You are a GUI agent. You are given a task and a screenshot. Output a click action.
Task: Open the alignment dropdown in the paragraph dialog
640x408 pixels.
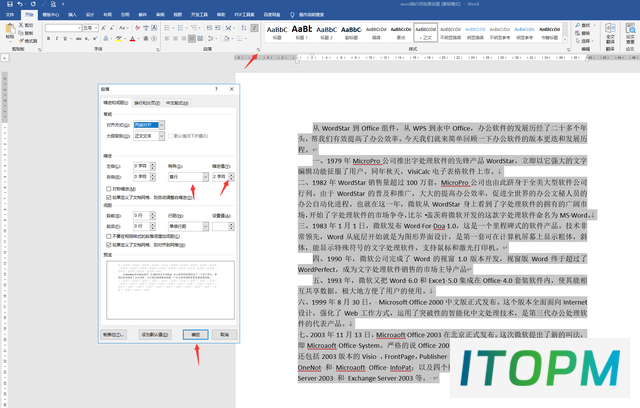[x=162, y=125]
